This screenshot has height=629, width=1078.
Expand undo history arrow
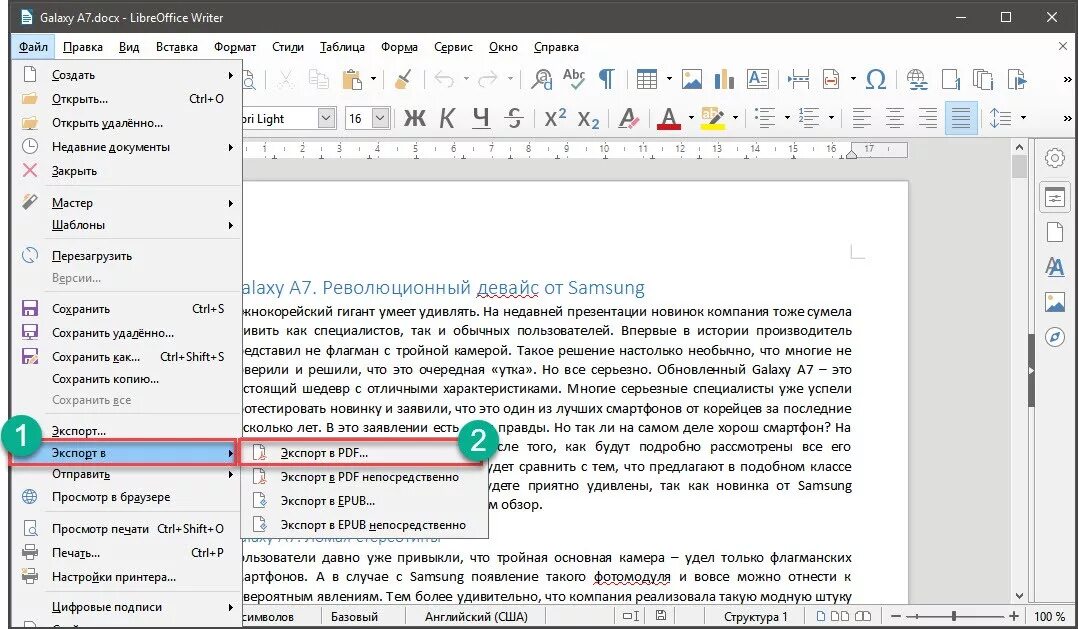[466, 79]
